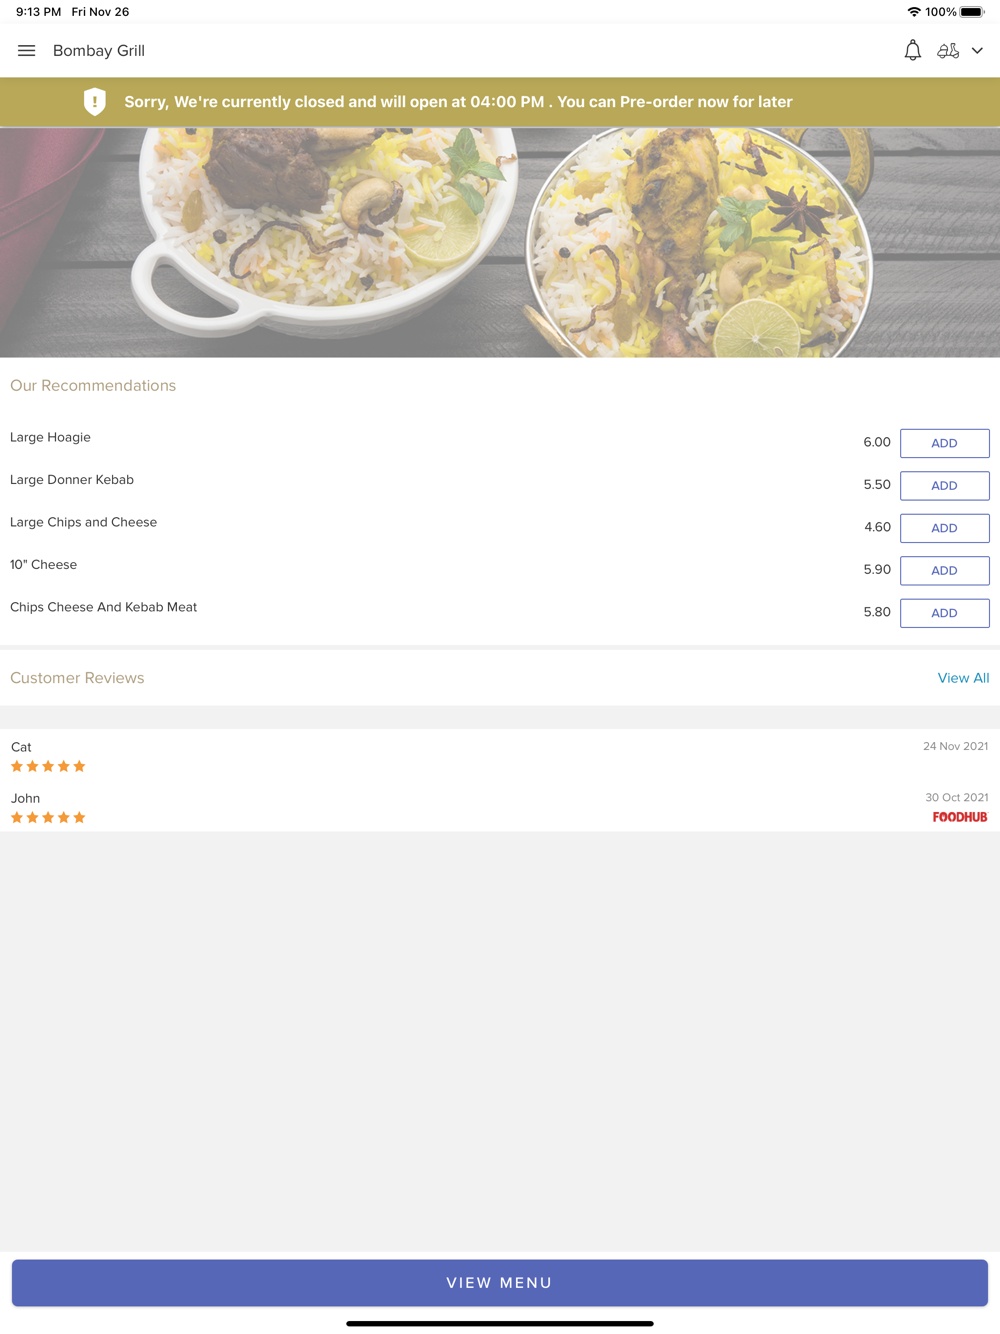Open the Large Hoagie item
Viewport: 1000px width, 1334px height.
coord(50,437)
